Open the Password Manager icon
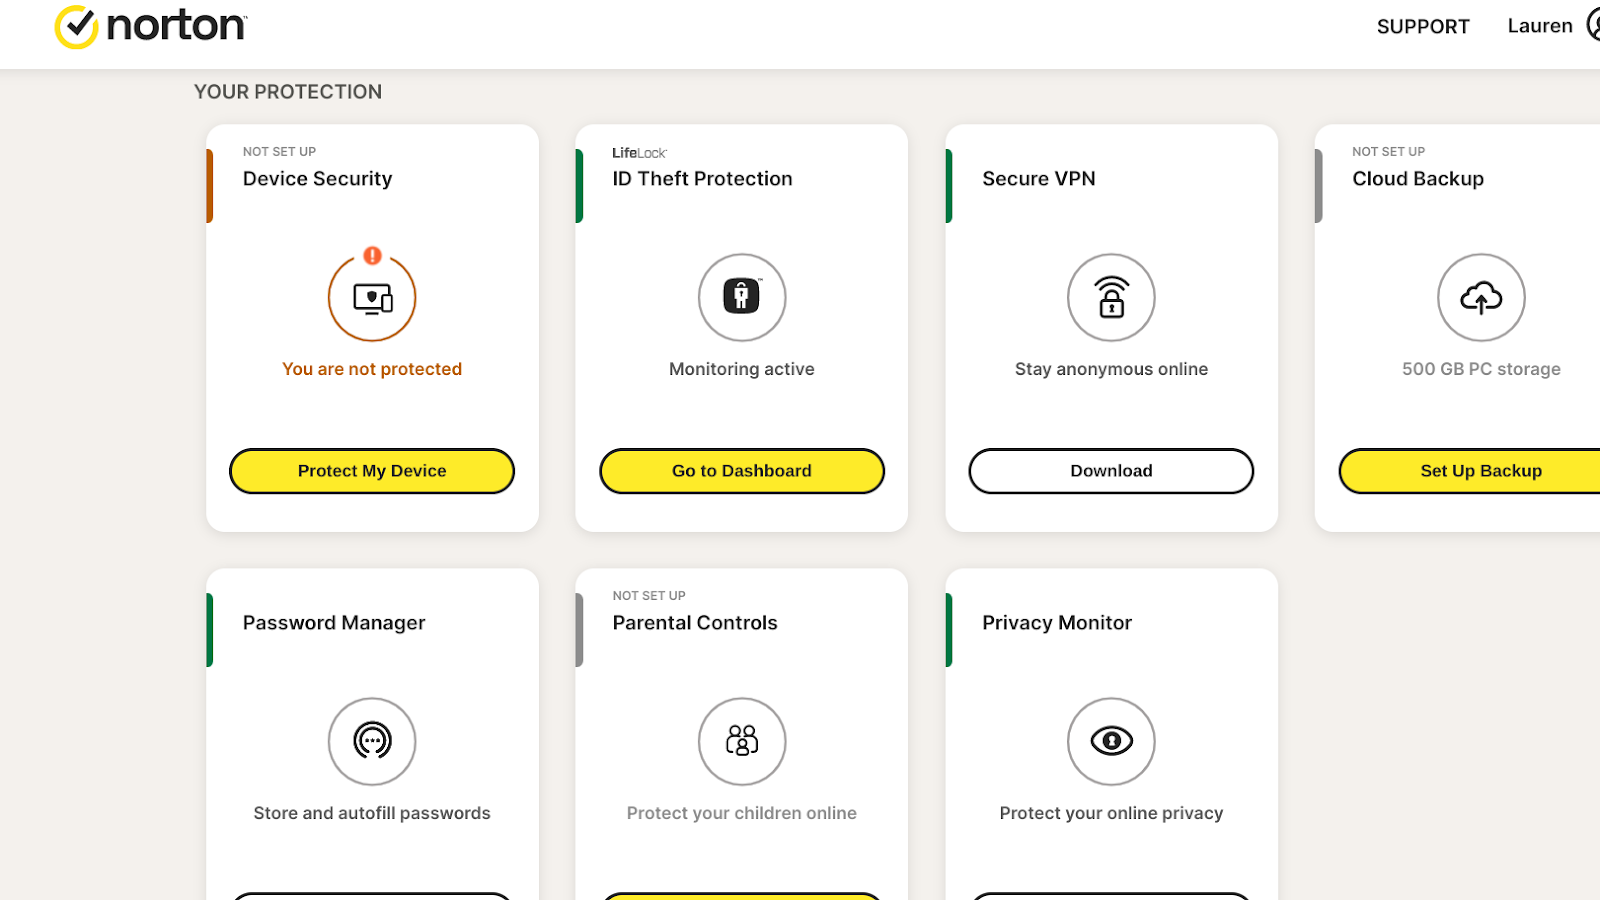Image resolution: width=1600 pixels, height=900 pixels. click(372, 741)
